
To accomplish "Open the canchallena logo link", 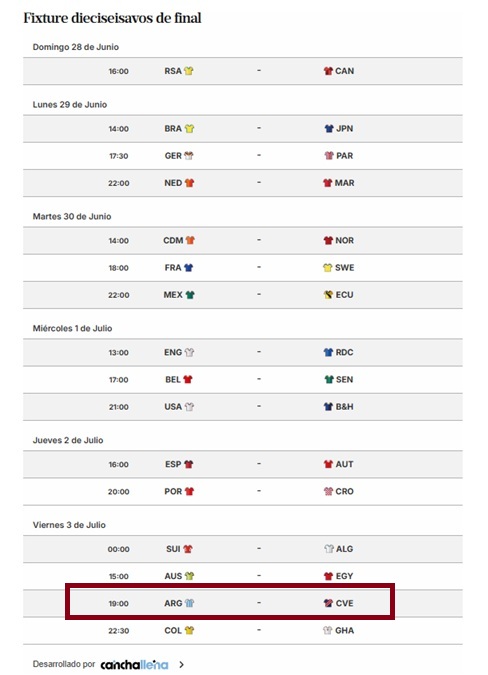I will pos(134,665).
